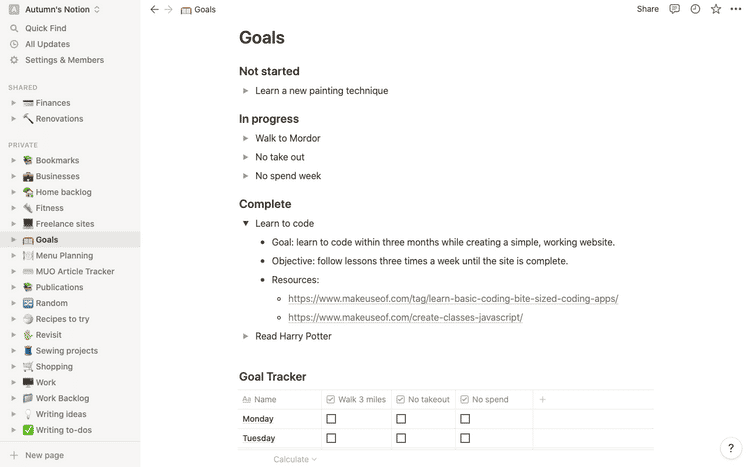This screenshot has width=750, height=467.
Task: Open the Finances page in sidebar
Action: coord(52,103)
